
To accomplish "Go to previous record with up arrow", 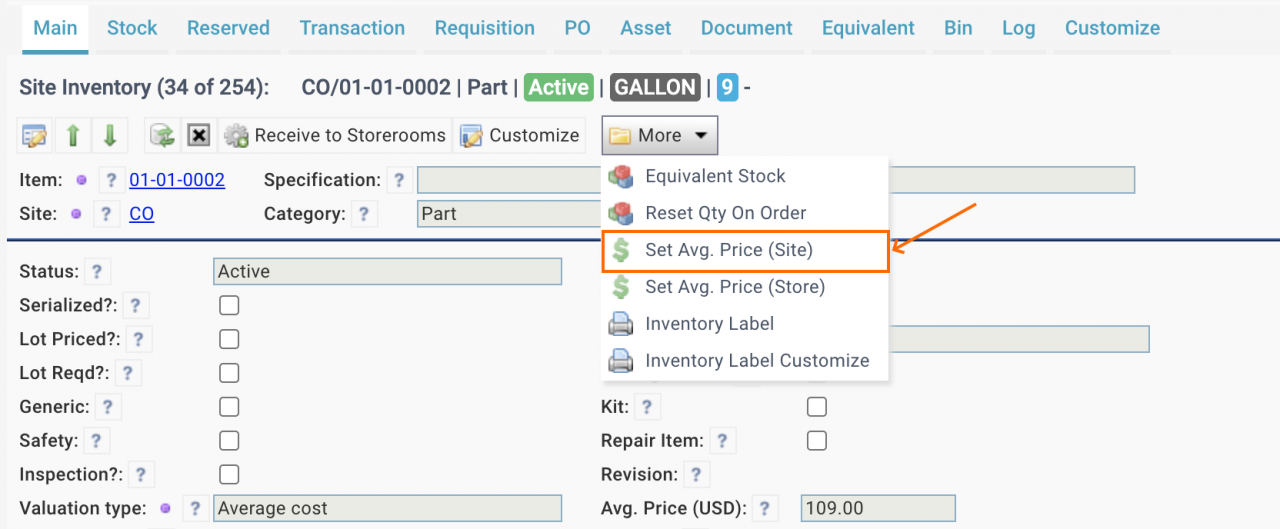I will (73, 136).
